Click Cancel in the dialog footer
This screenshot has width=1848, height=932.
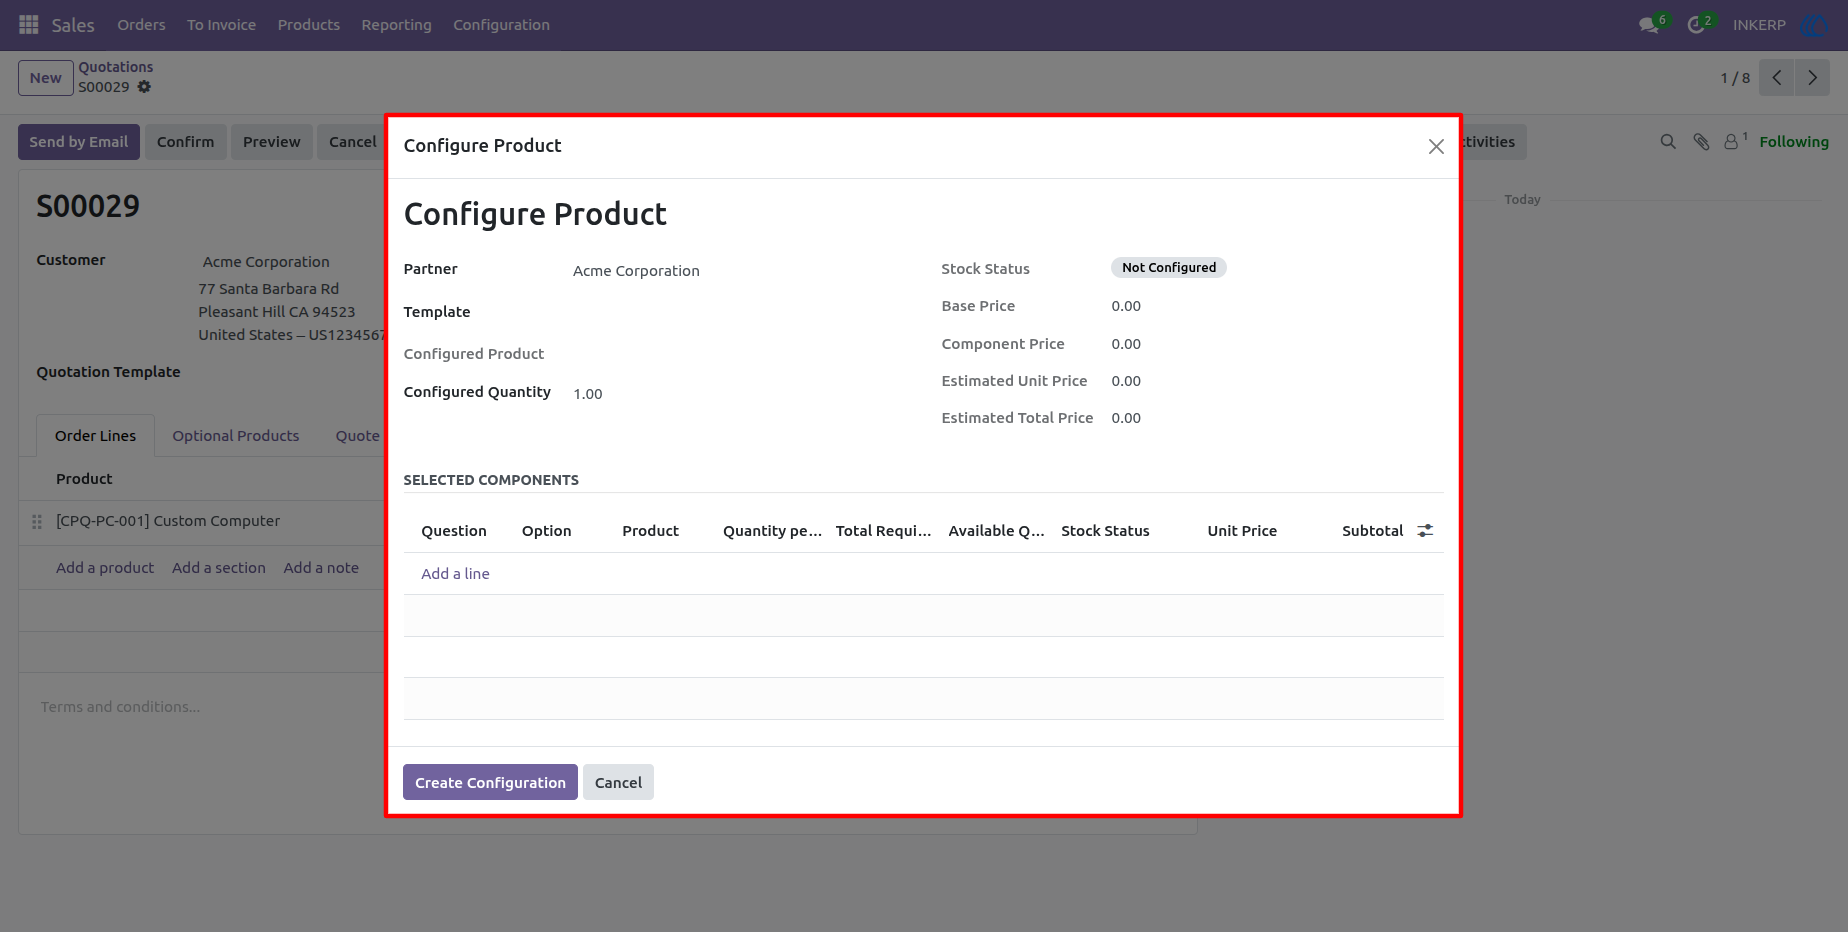coord(618,782)
